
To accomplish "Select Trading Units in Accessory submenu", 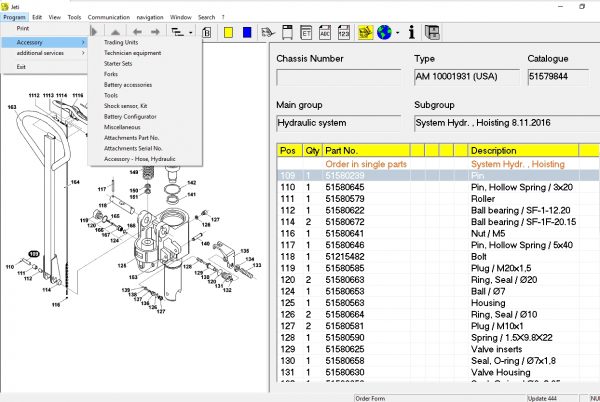I will (x=121, y=42).
